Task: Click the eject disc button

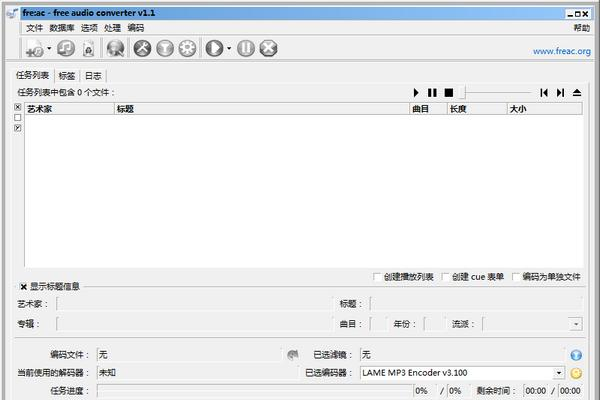Action: [x=577, y=93]
